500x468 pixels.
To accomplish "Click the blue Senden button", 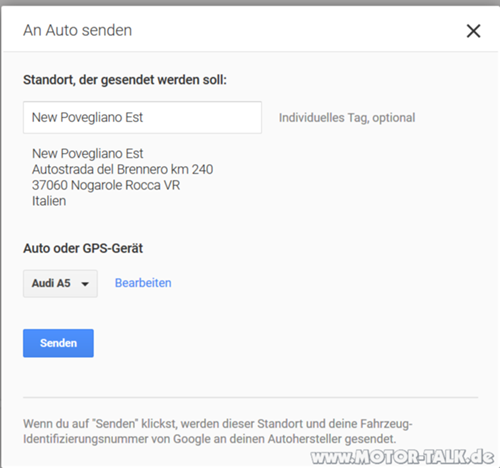I will point(58,343).
